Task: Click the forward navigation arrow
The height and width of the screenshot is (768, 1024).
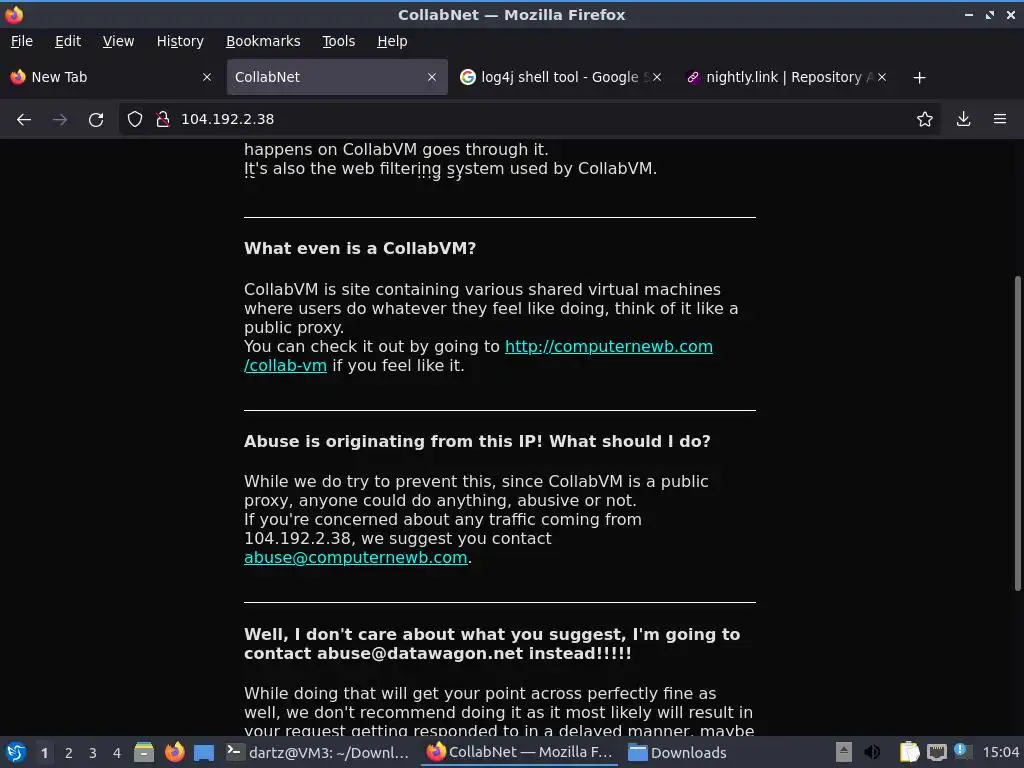Action: point(59,119)
